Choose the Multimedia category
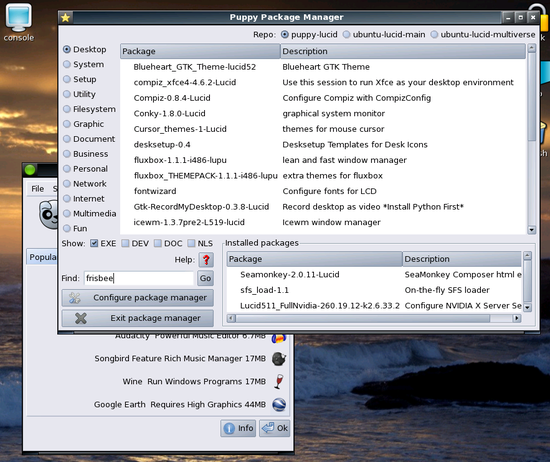The height and width of the screenshot is (462, 550). (89, 213)
